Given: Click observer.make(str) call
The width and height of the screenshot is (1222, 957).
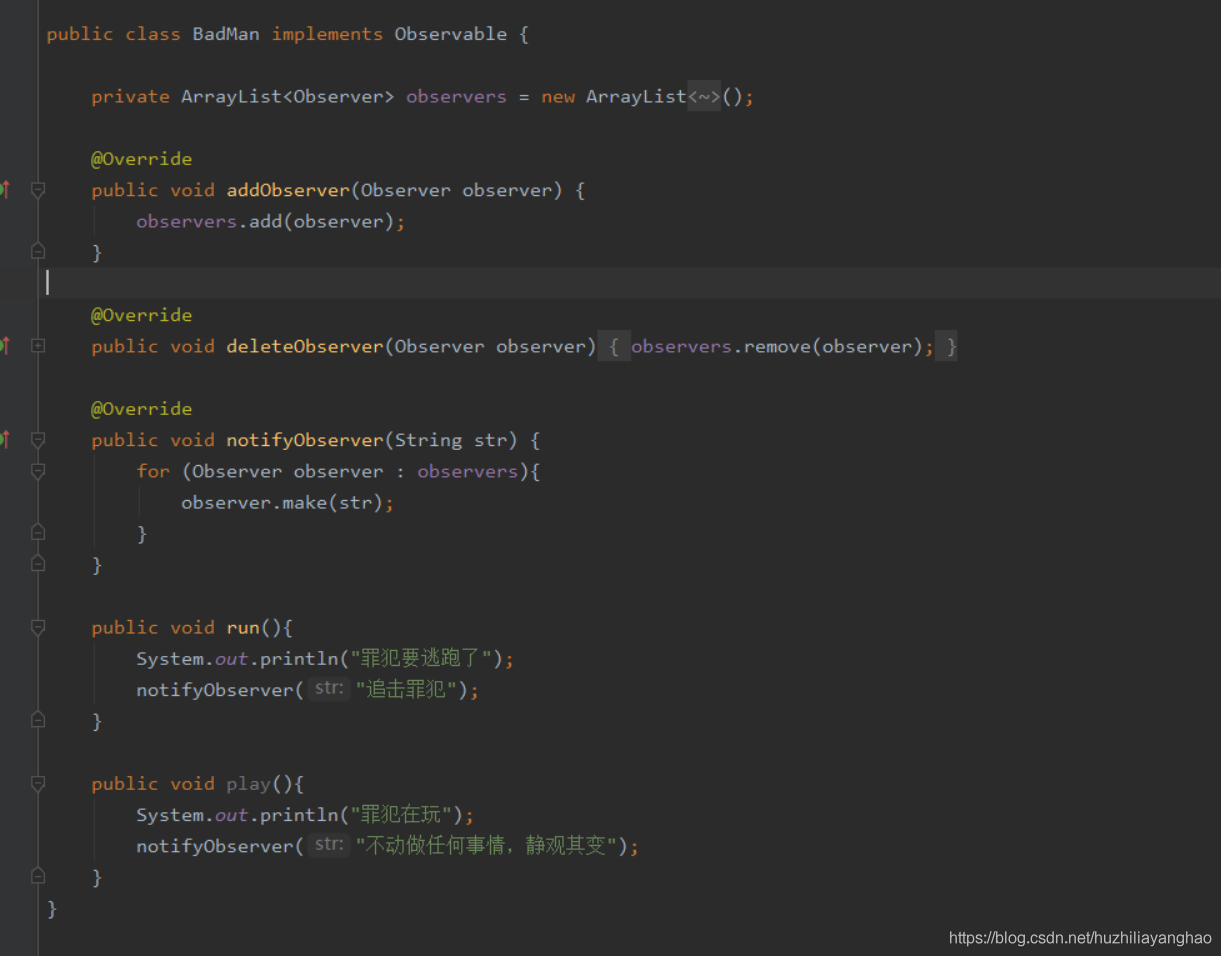Looking at the screenshot, I should [282, 502].
